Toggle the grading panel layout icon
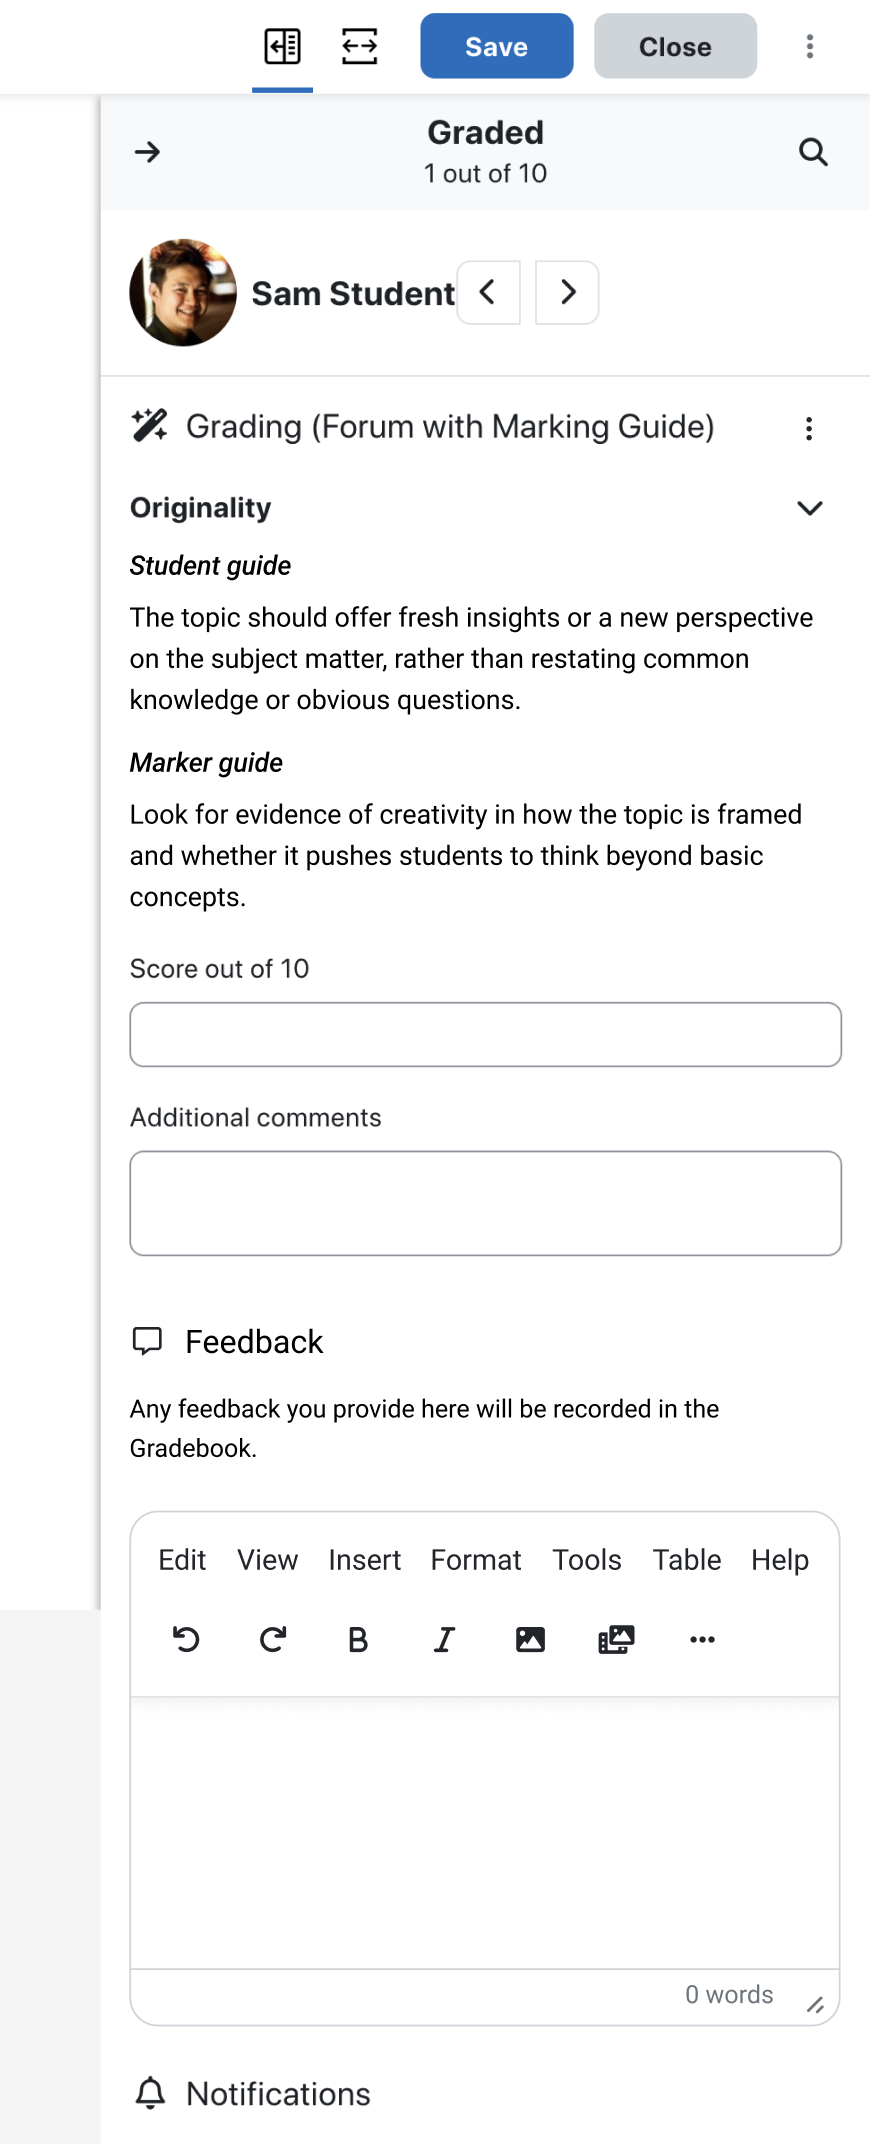Screen dimensions: 870x2144 point(282,46)
